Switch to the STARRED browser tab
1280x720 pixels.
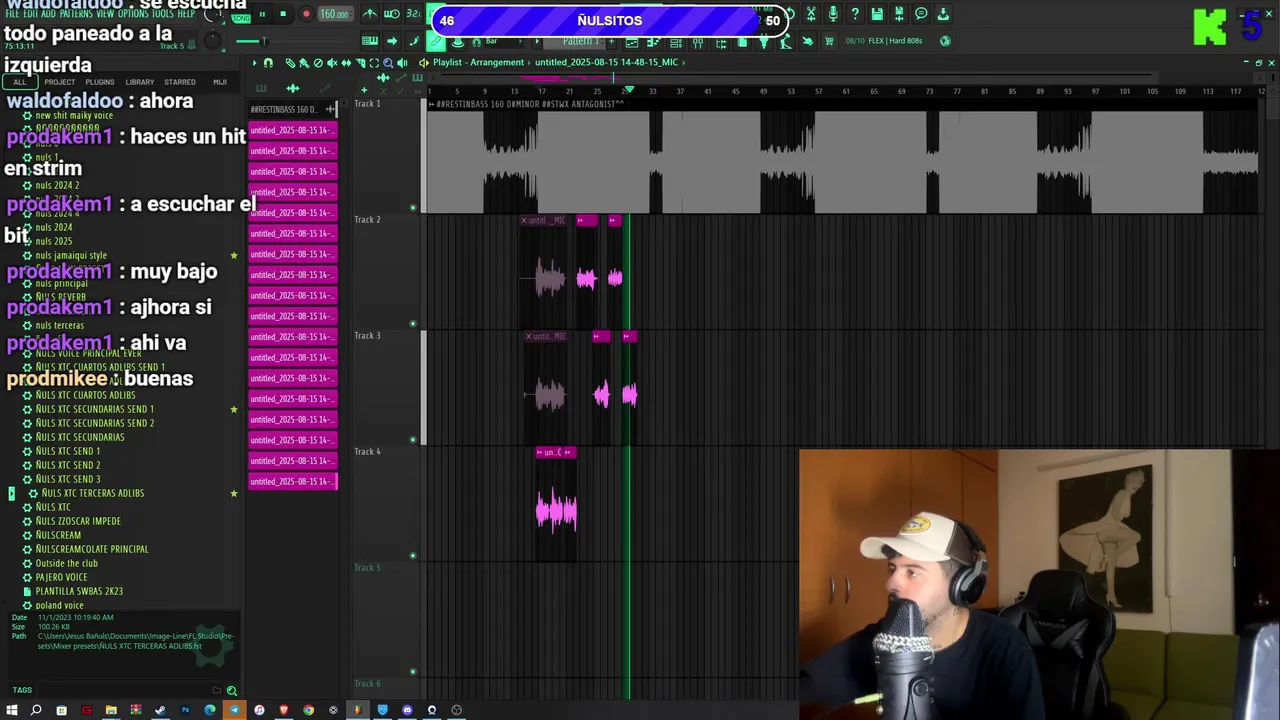pos(180,82)
